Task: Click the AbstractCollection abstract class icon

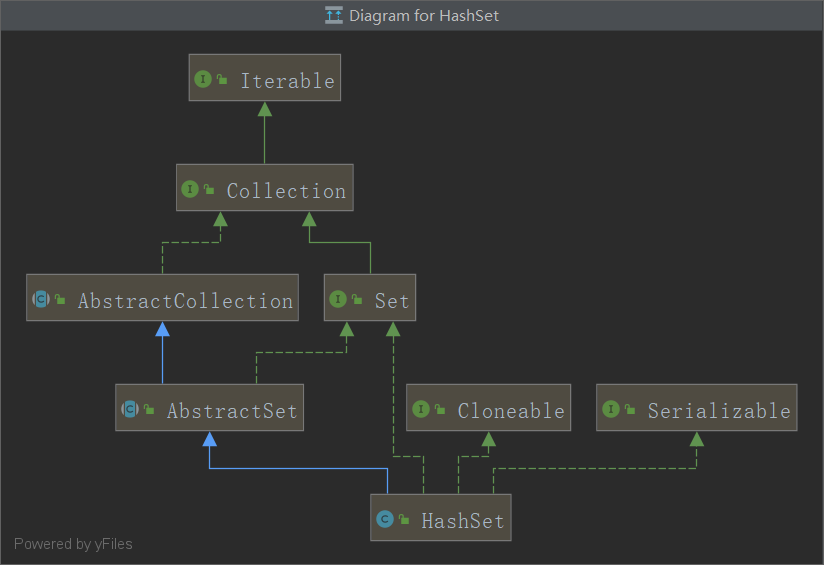Action: 41,299
